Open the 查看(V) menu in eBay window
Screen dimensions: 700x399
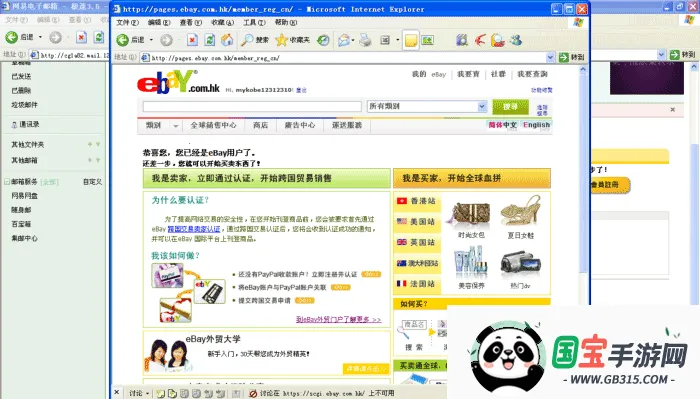tap(191, 22)
